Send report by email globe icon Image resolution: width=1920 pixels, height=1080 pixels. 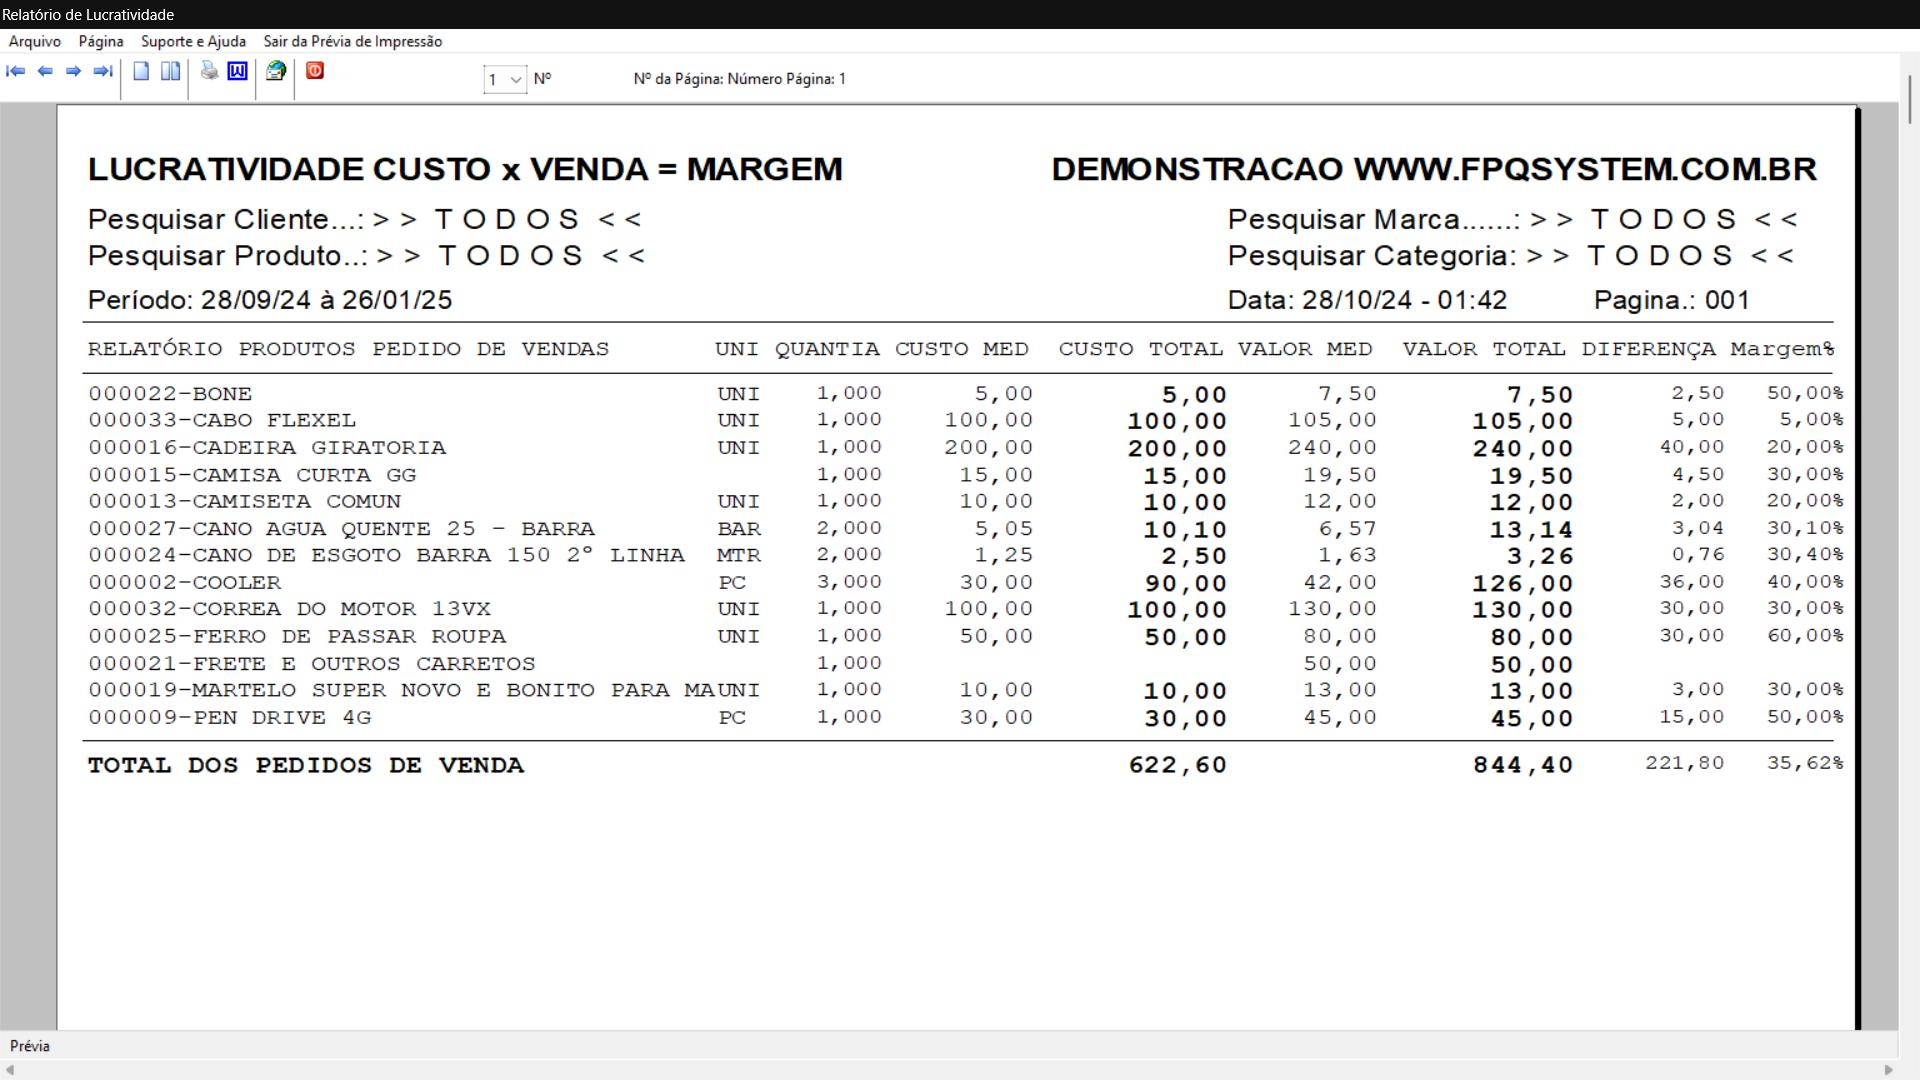(x=276, y=71)
